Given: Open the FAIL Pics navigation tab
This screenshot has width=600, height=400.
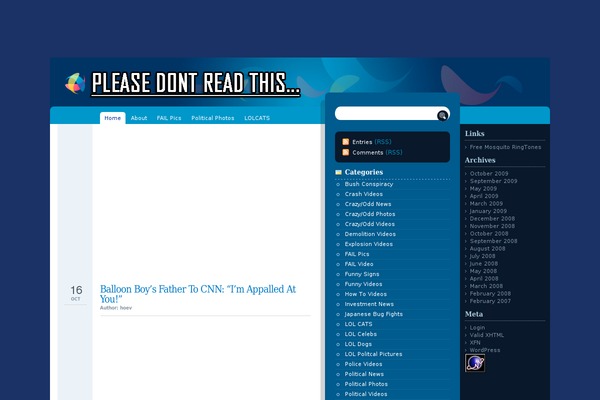Looking at the screenshot, I should click(x=169, y=118).
